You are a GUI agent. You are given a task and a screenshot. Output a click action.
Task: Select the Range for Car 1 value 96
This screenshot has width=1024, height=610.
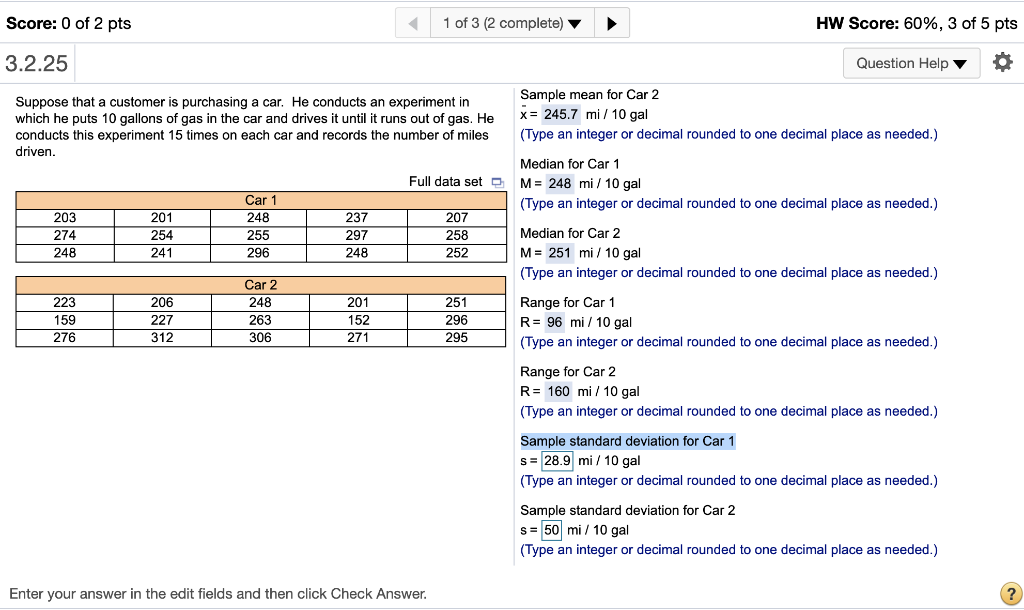pyautogui.click(x=554, y=322)
